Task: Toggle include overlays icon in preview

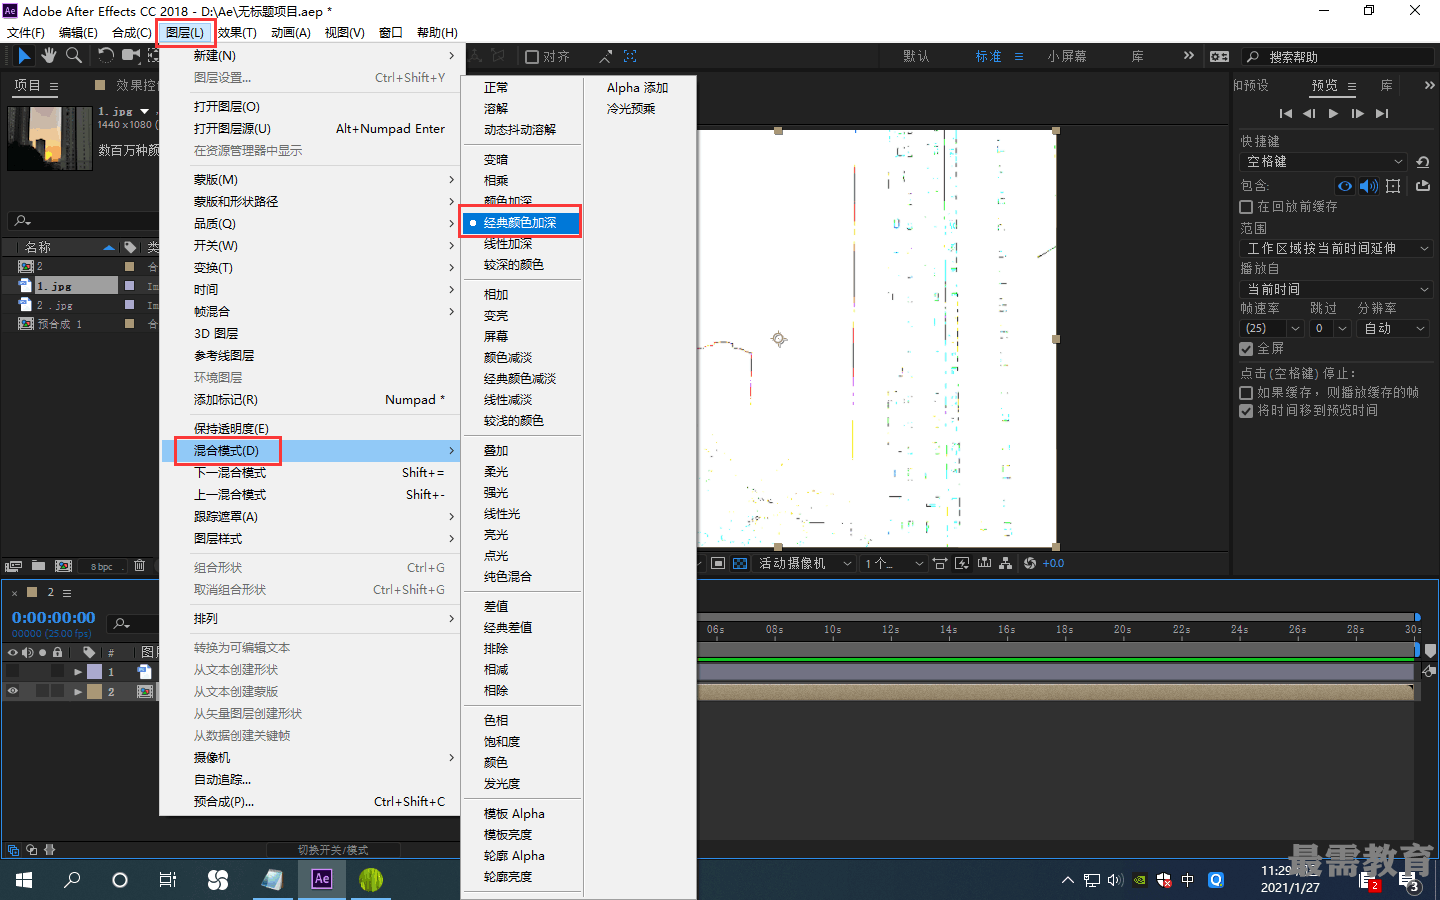Action: click(x=1393, y=186)
